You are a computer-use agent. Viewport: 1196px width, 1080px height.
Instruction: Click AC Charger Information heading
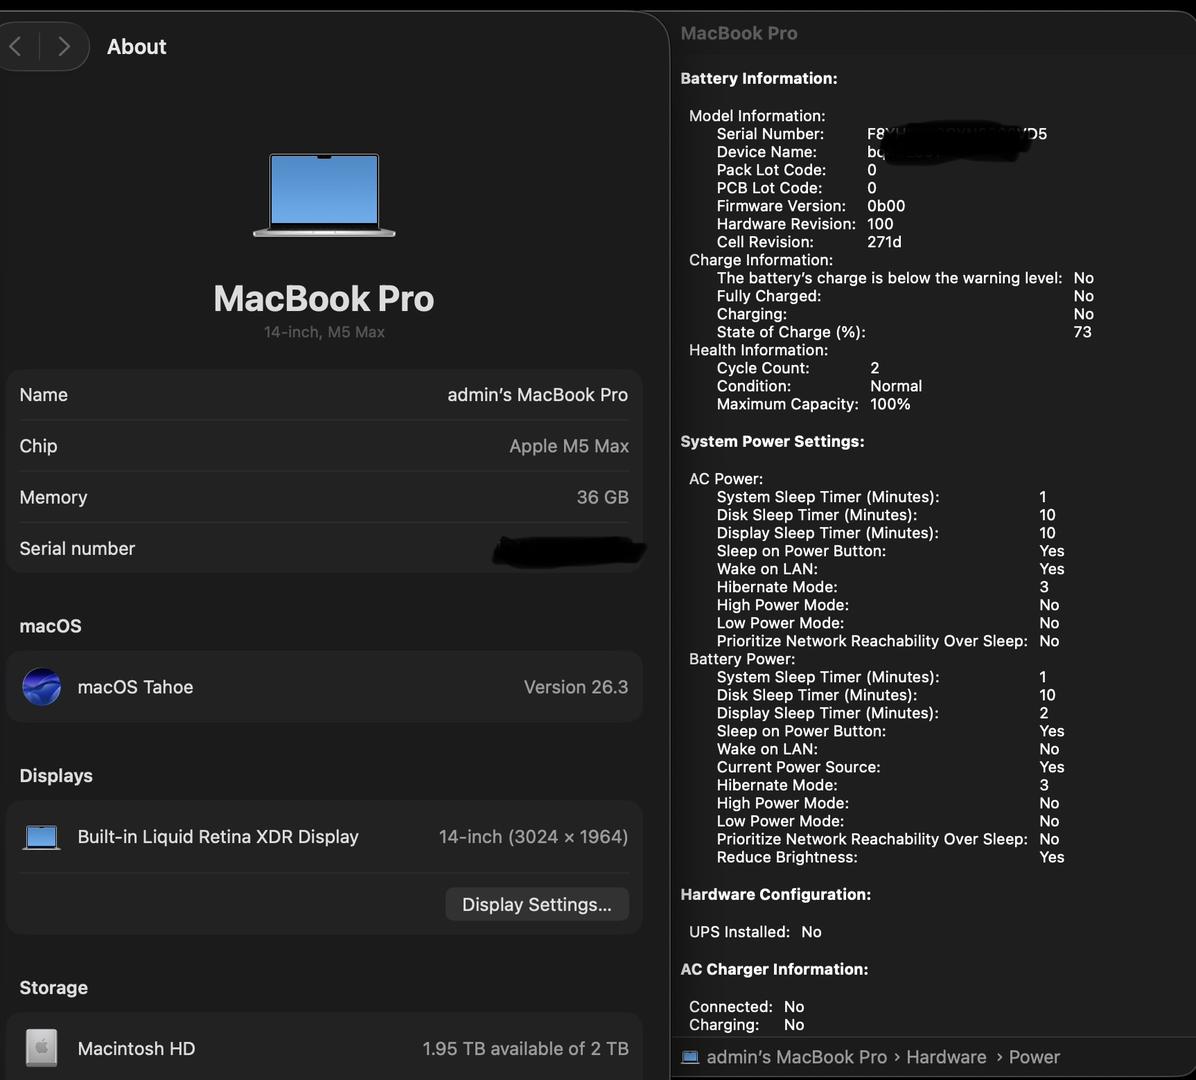pos(774,969)
